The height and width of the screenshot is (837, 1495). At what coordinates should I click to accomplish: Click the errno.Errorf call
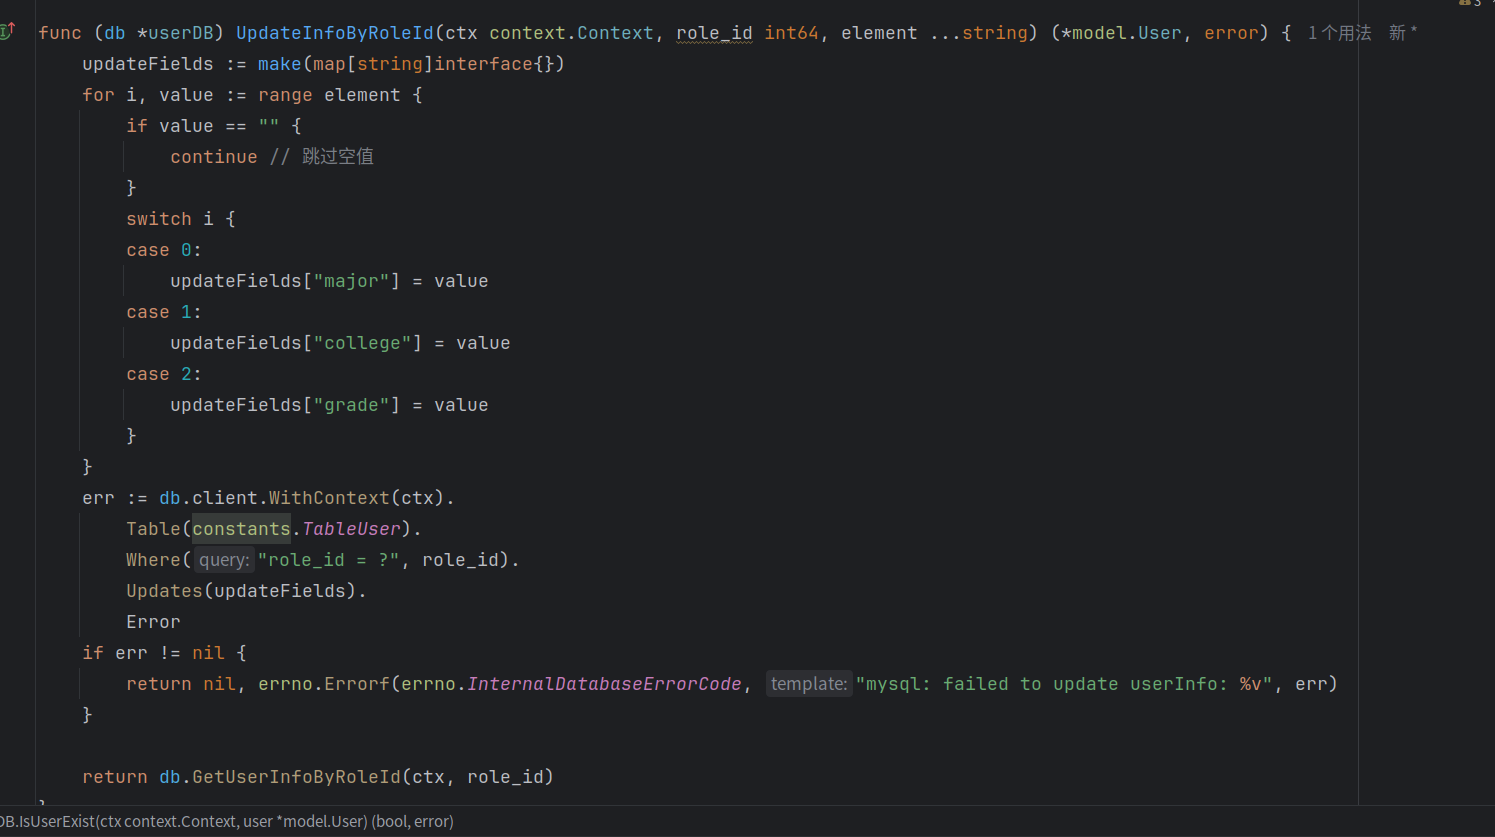(x=324, y=684)
